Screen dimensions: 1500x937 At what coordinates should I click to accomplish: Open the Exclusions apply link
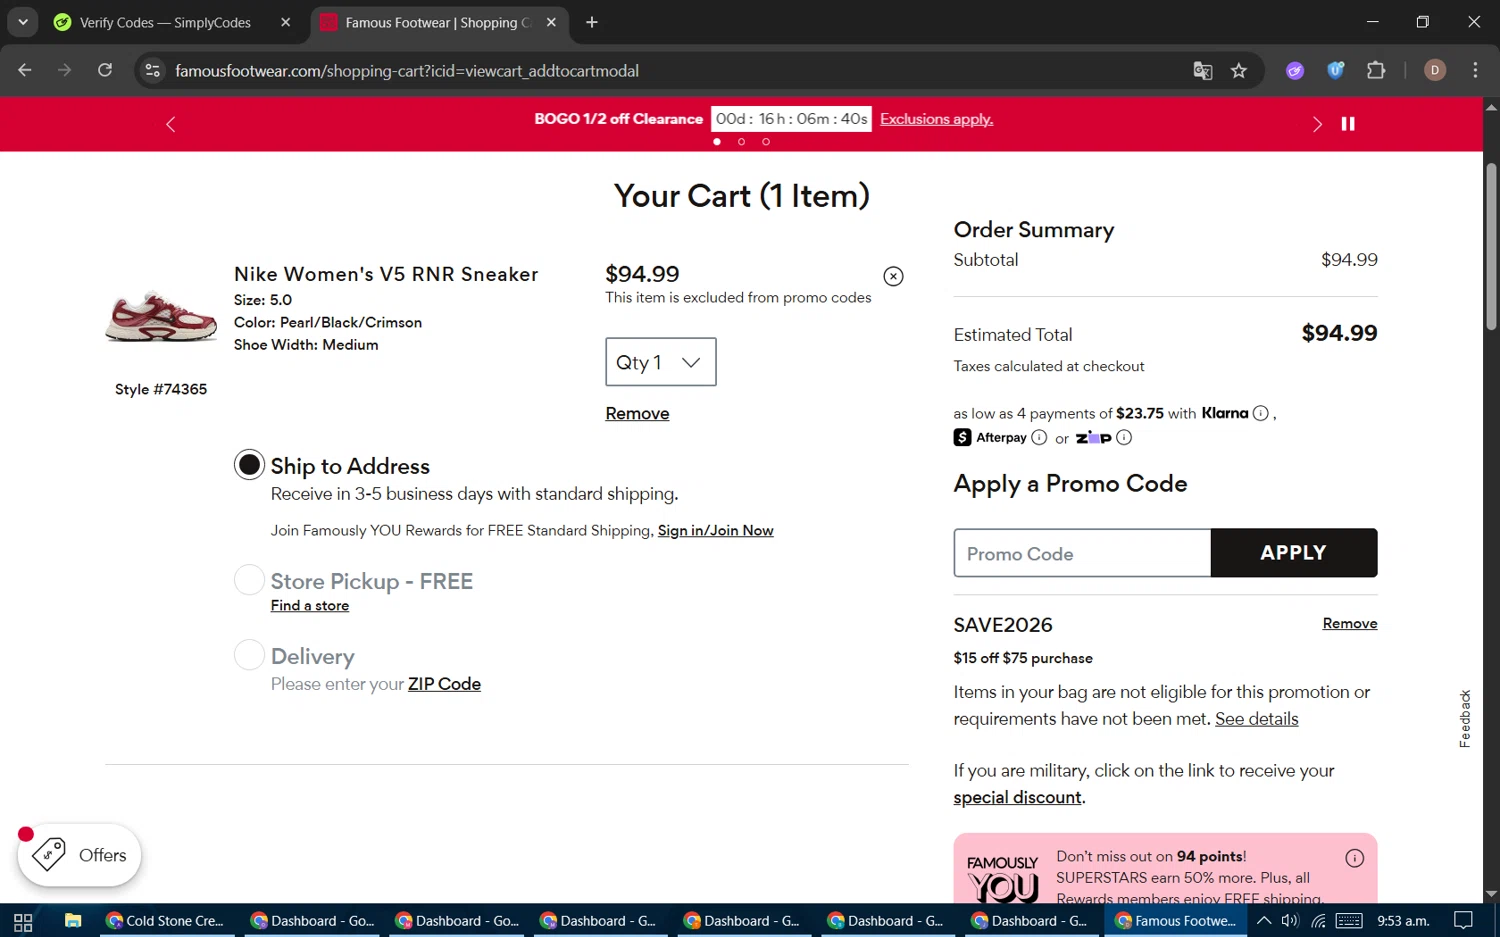tap(937, 119)
